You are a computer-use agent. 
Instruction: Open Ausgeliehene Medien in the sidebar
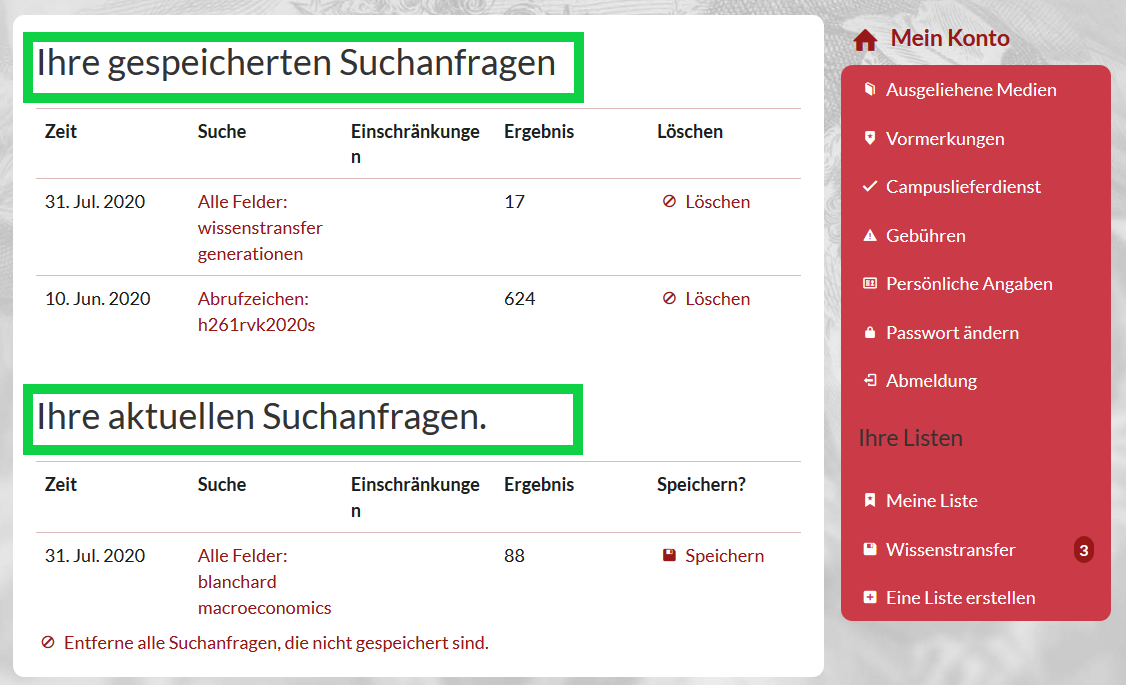pos(971,90)
